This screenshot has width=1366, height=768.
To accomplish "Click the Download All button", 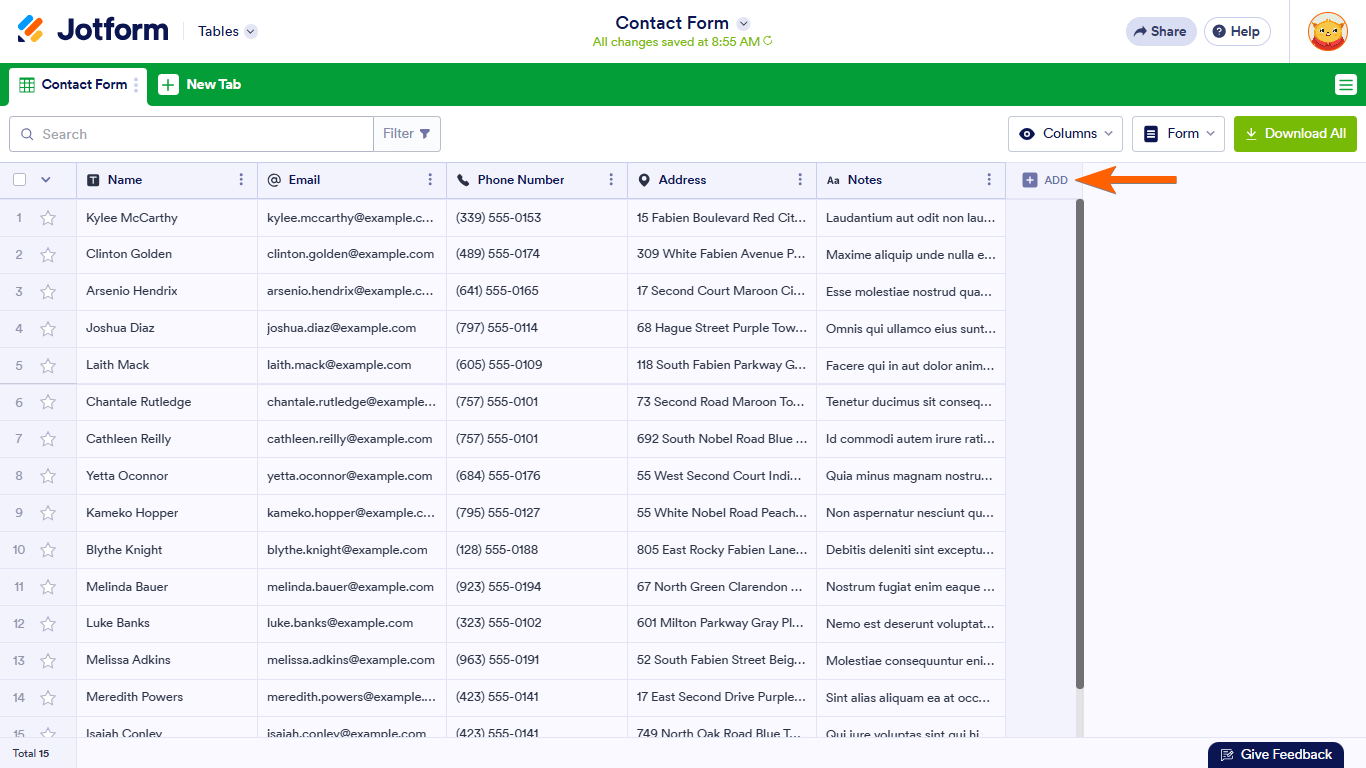I will pos(1295,134).
